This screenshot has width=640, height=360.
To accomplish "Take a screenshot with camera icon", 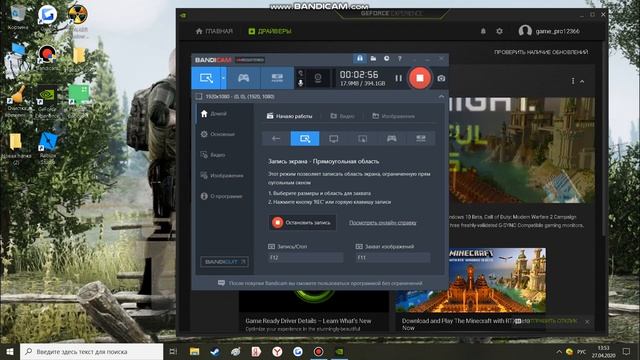I will (x=441, y=78).
